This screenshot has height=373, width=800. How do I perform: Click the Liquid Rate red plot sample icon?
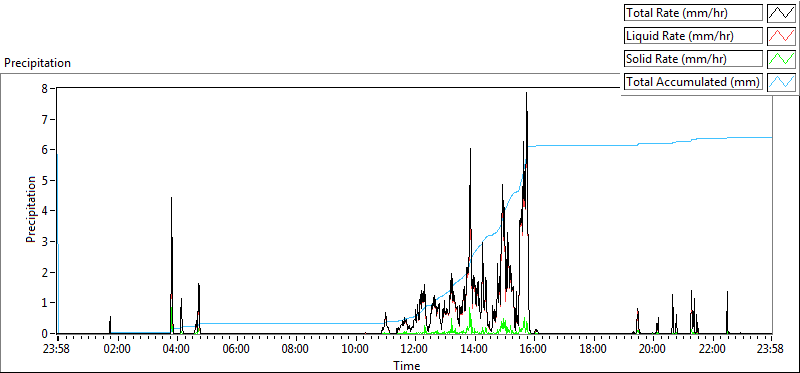coord(782,35)
